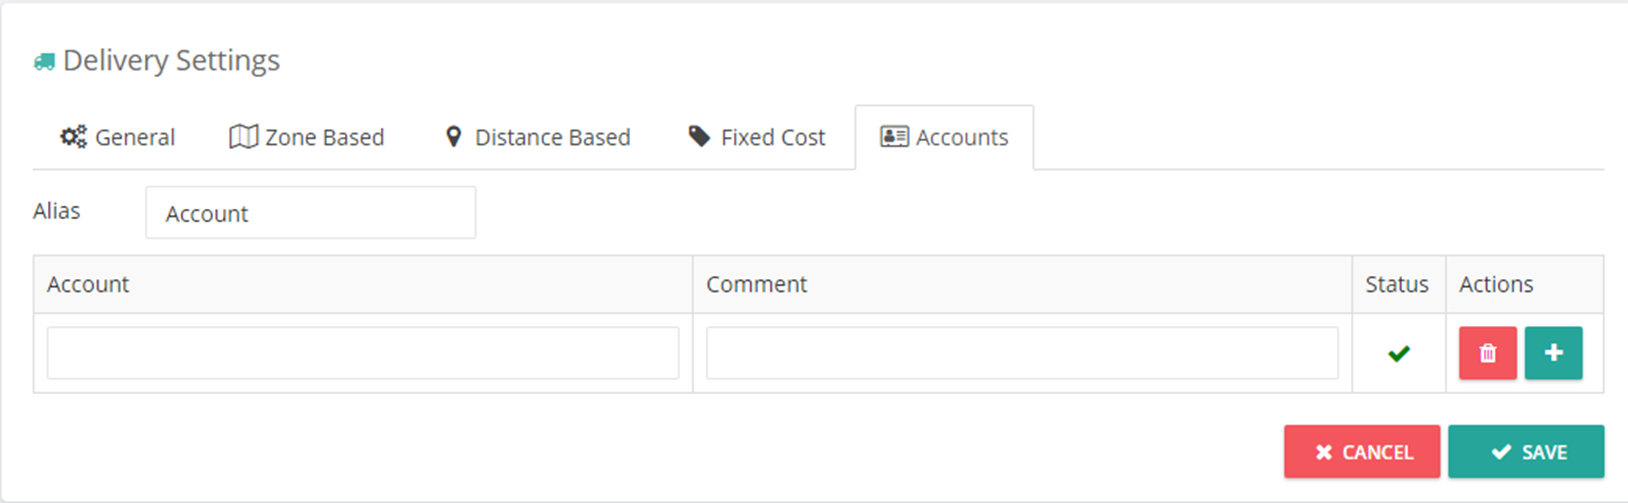Focus the Alias text field
Viewport: 1628px width, 503px height.
[311, 212]
